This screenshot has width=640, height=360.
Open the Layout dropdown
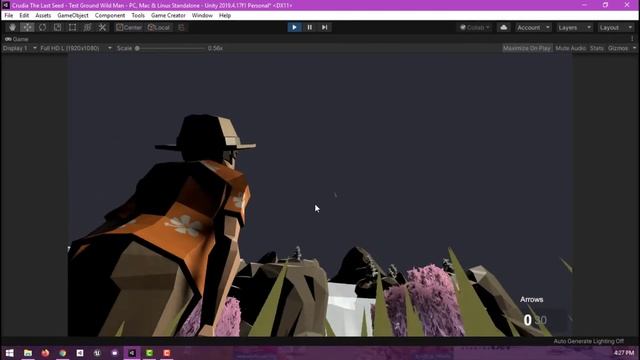[x=616, y=27]
